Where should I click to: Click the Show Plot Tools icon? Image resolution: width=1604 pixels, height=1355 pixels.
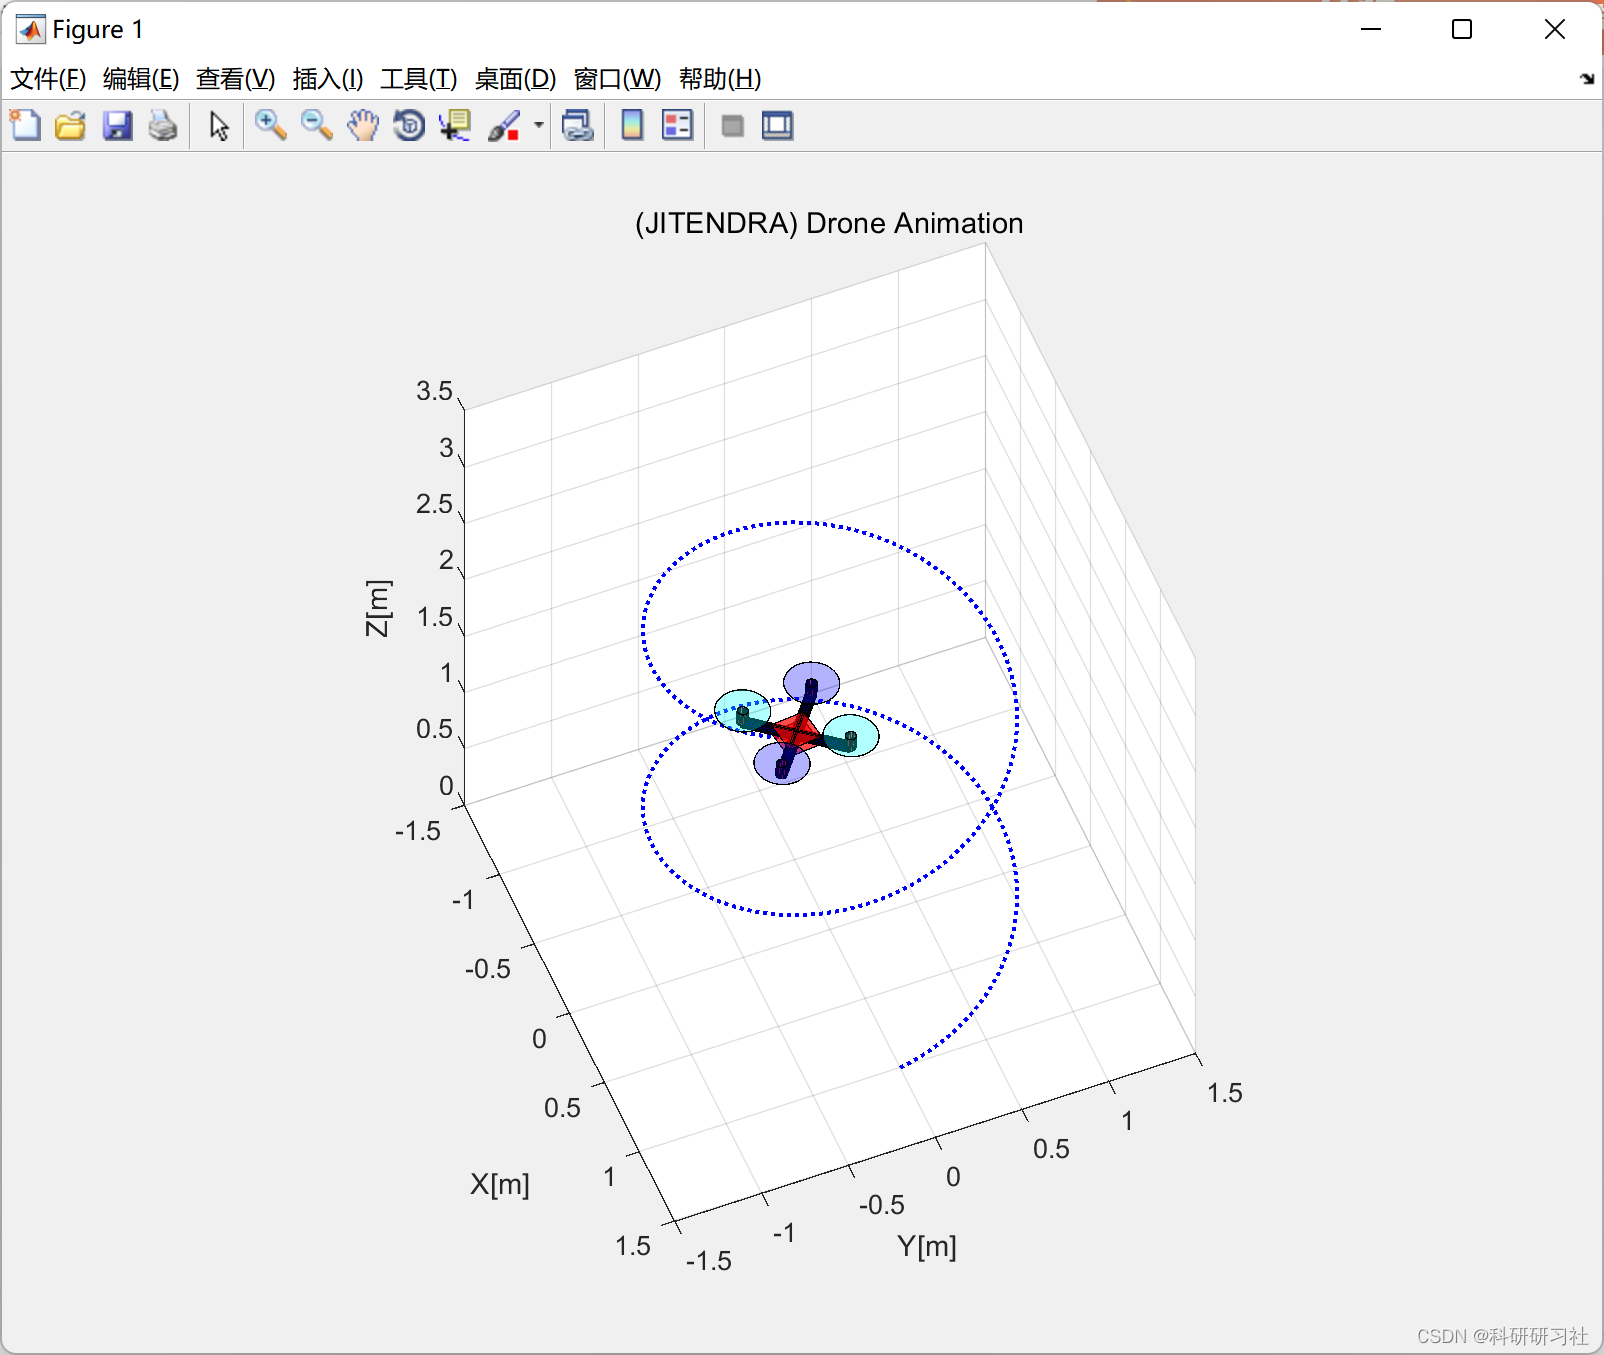click(x=778, y=126)
